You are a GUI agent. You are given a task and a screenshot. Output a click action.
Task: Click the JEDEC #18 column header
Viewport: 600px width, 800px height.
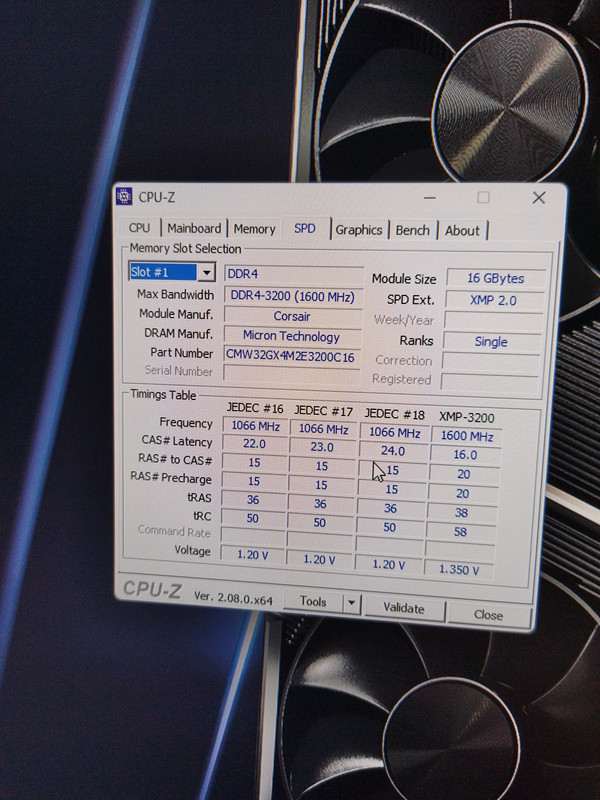coord(394,415)
